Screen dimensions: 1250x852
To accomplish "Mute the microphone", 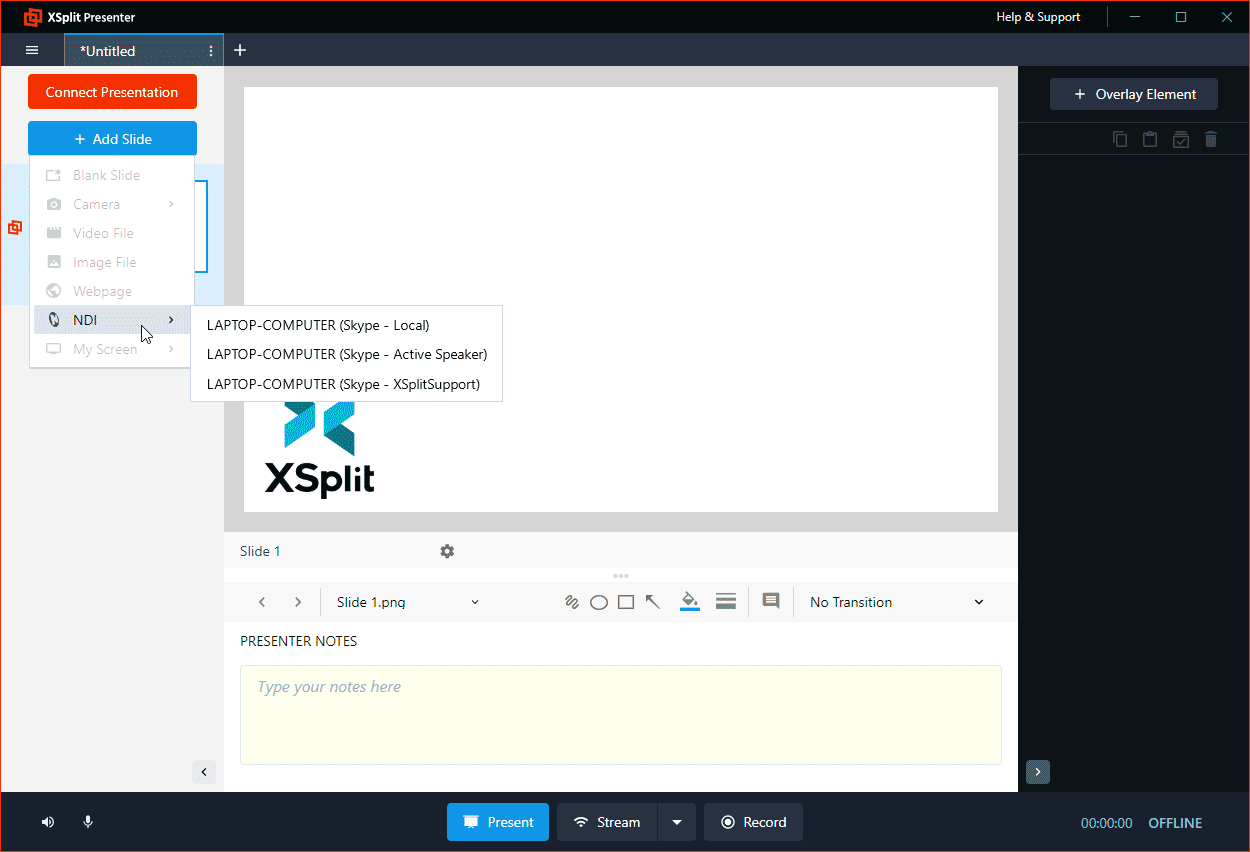I will [88, 822].
